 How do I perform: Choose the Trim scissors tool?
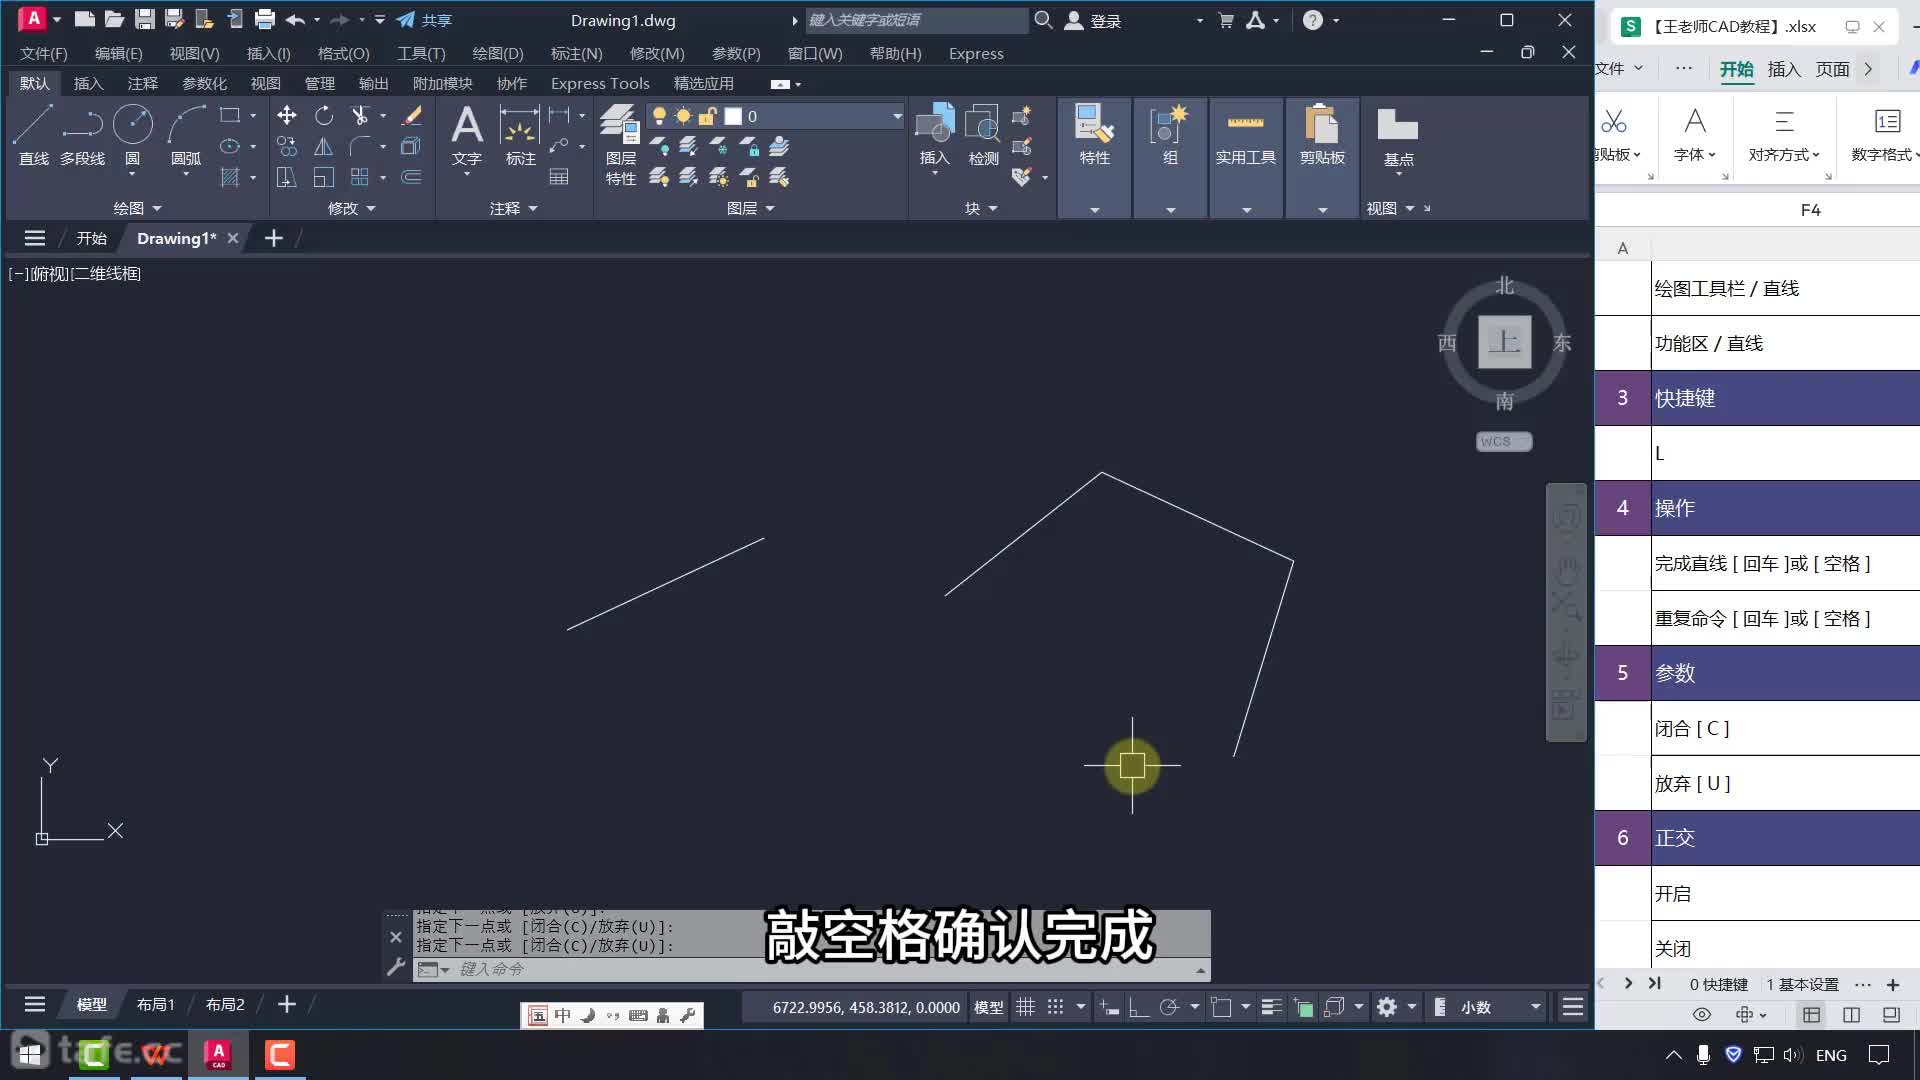point(360,116)
